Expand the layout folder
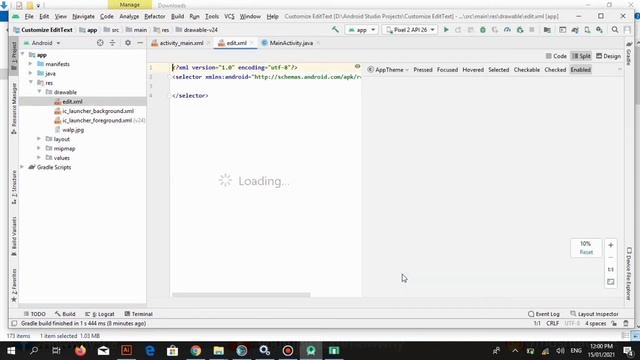 40,139
